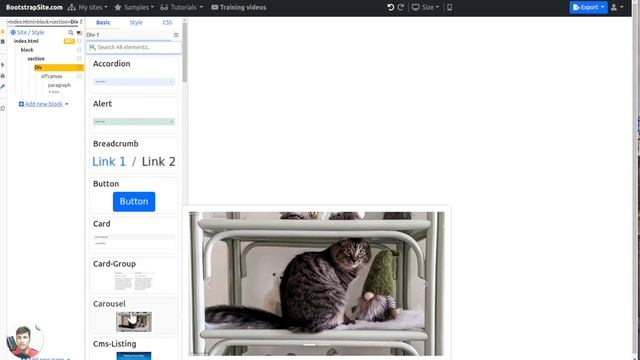Viewport: 640px width, 360px height.
Task: Click the US flag language icon
Action: tap(79, 33)
